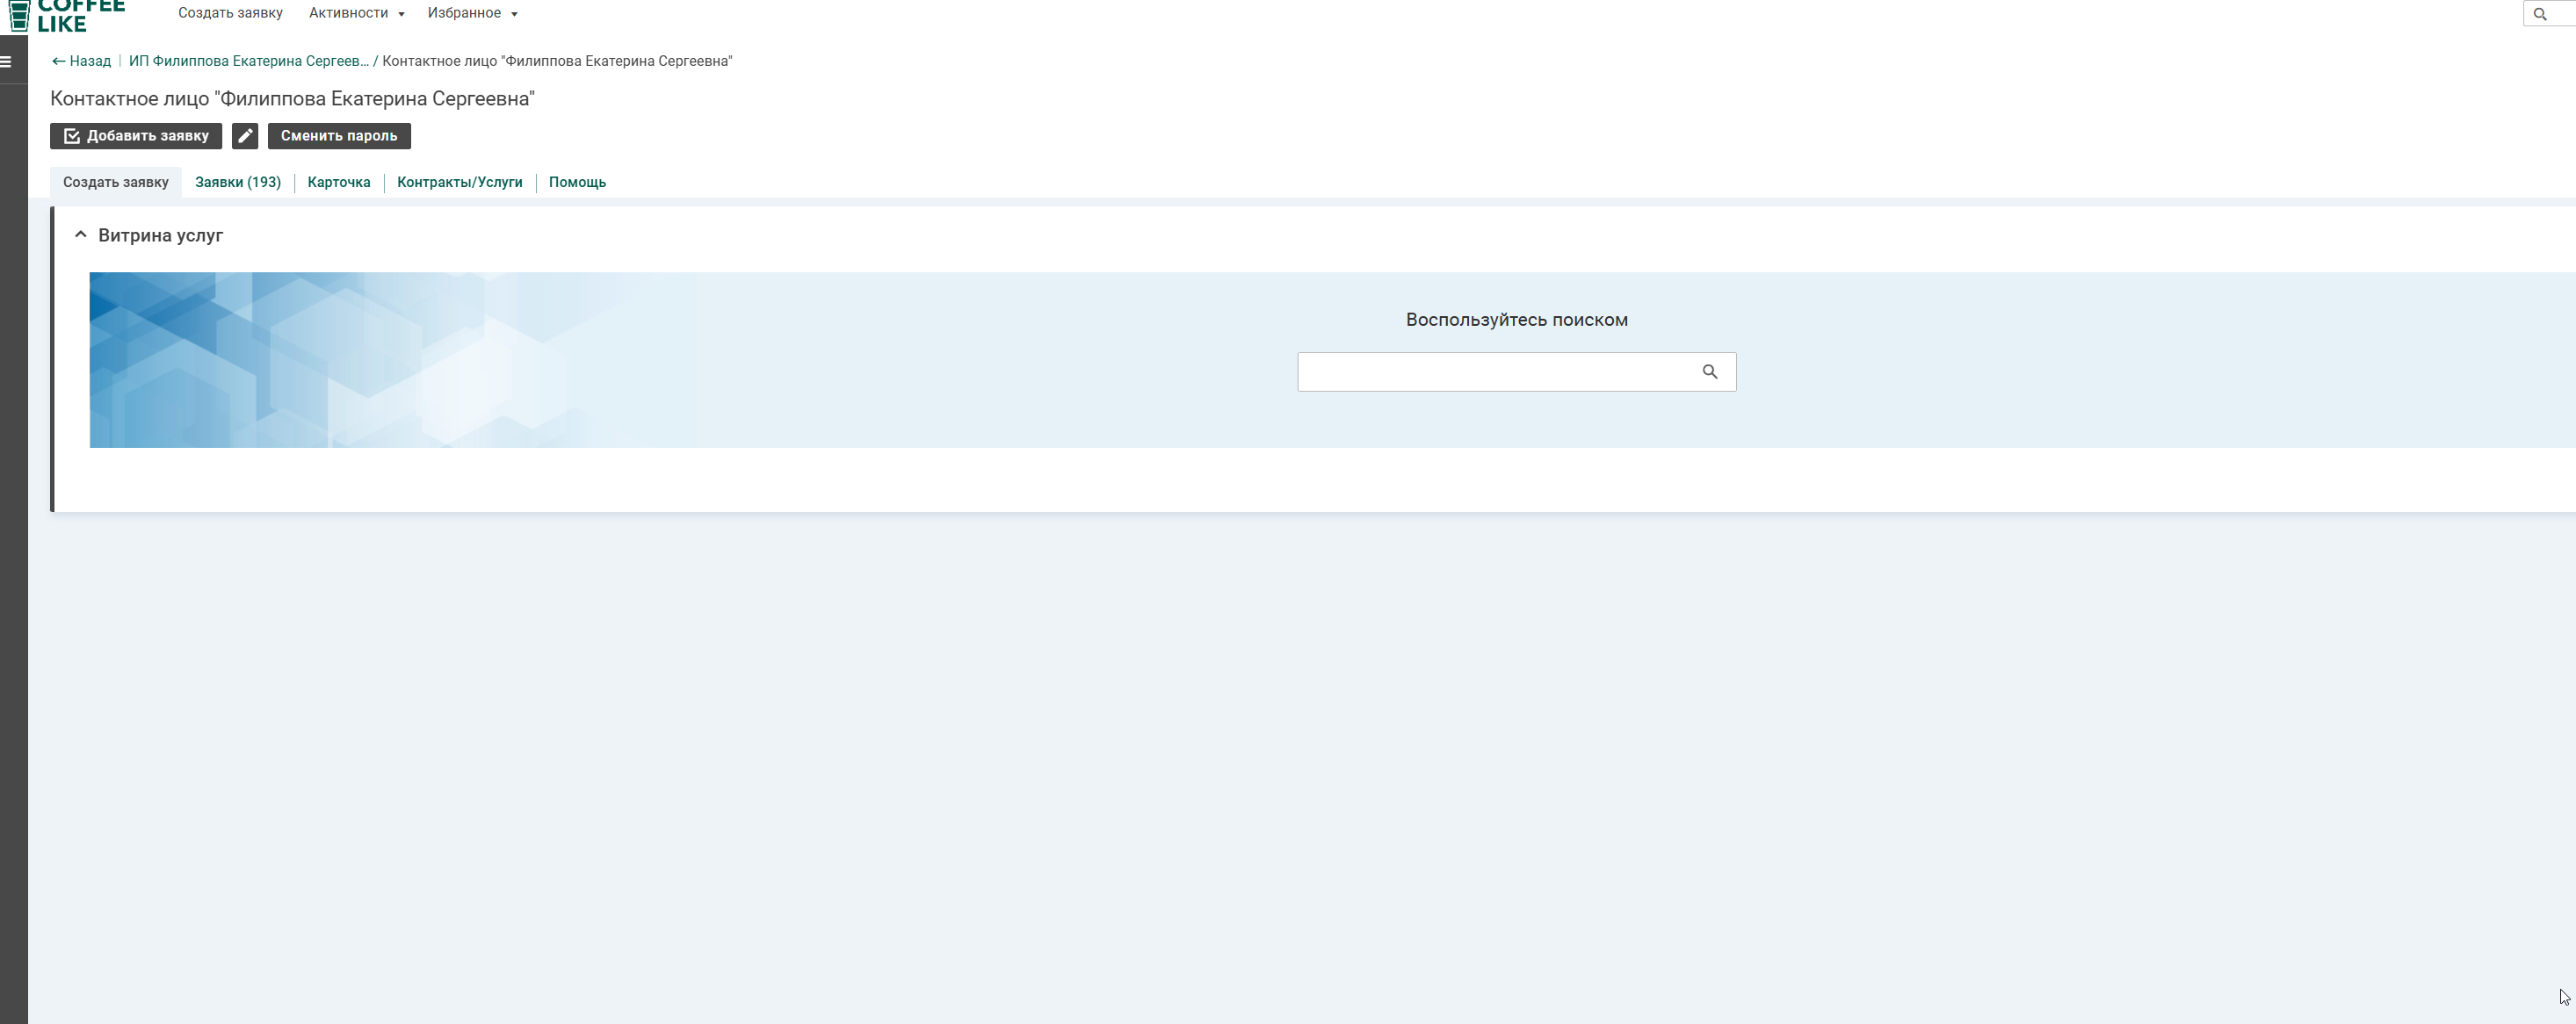Go back via the Назад link
This screenshot has height=1024, width=2576.
point(81,61)
